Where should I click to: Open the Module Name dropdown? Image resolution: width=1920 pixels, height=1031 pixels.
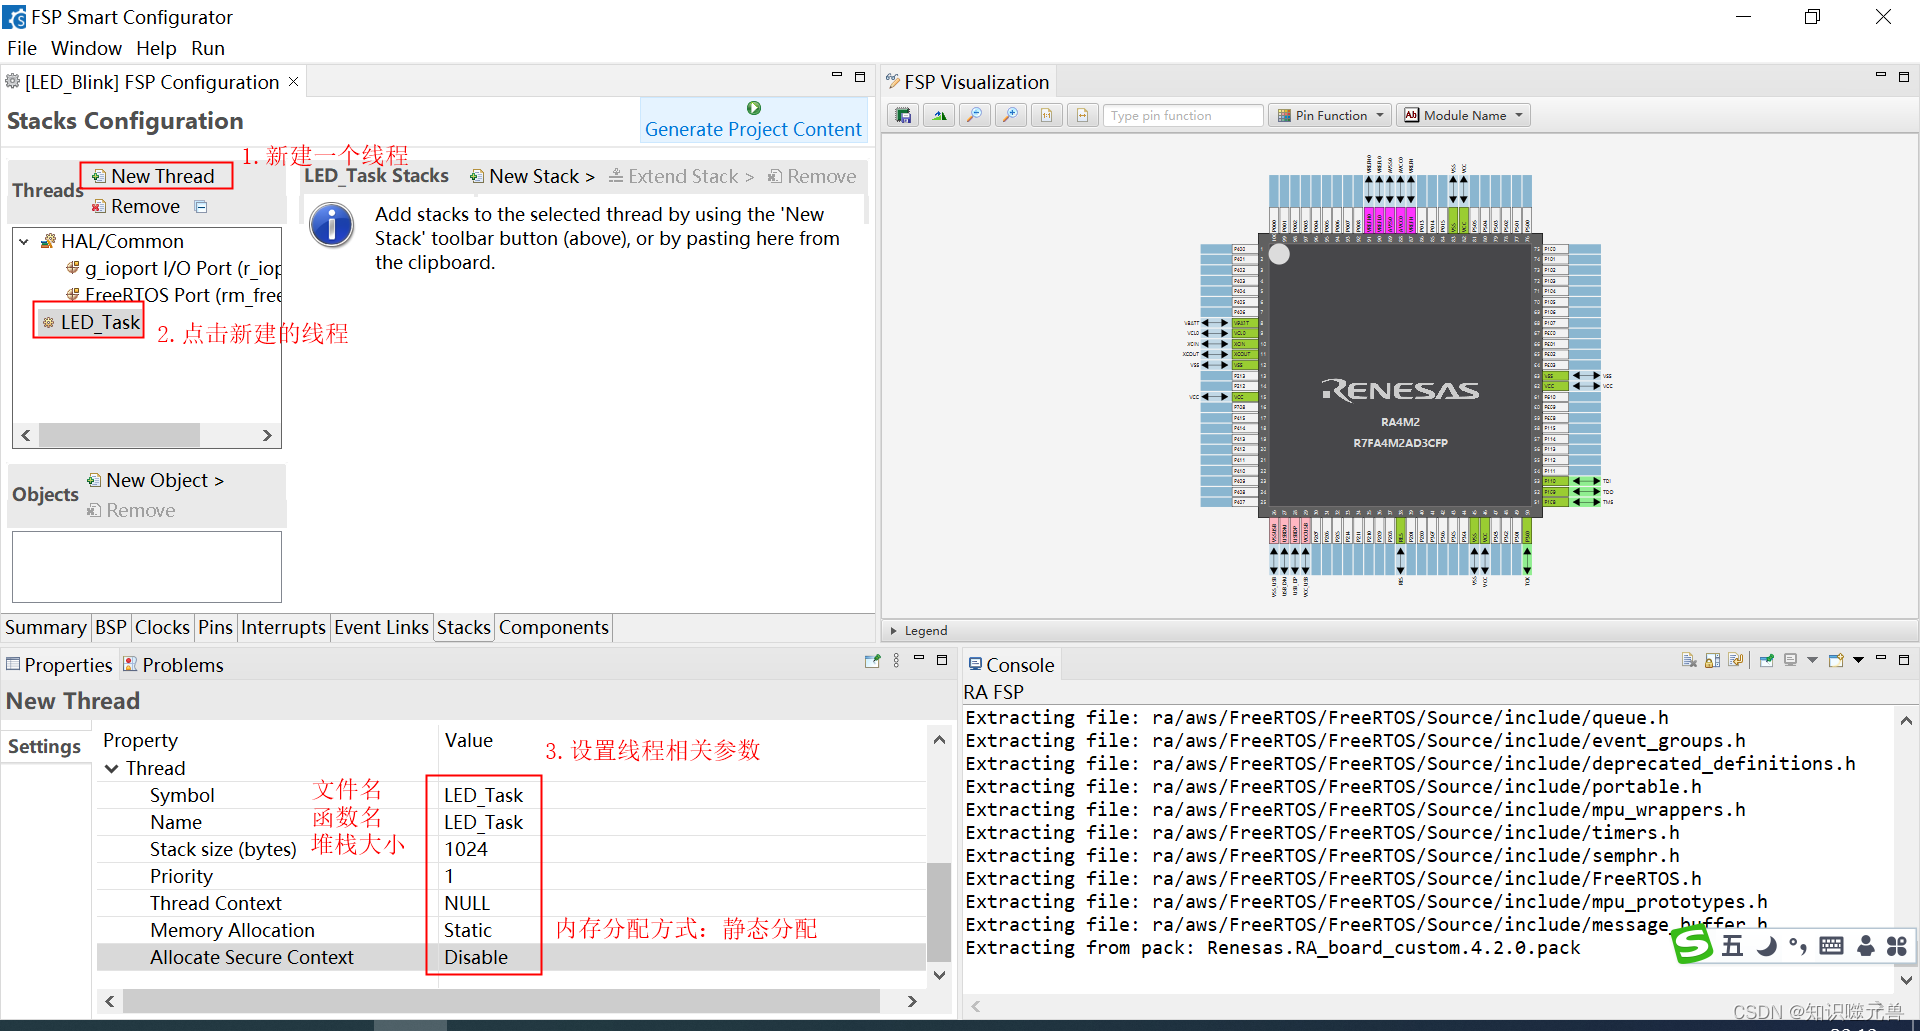(x=1463, y=116)
